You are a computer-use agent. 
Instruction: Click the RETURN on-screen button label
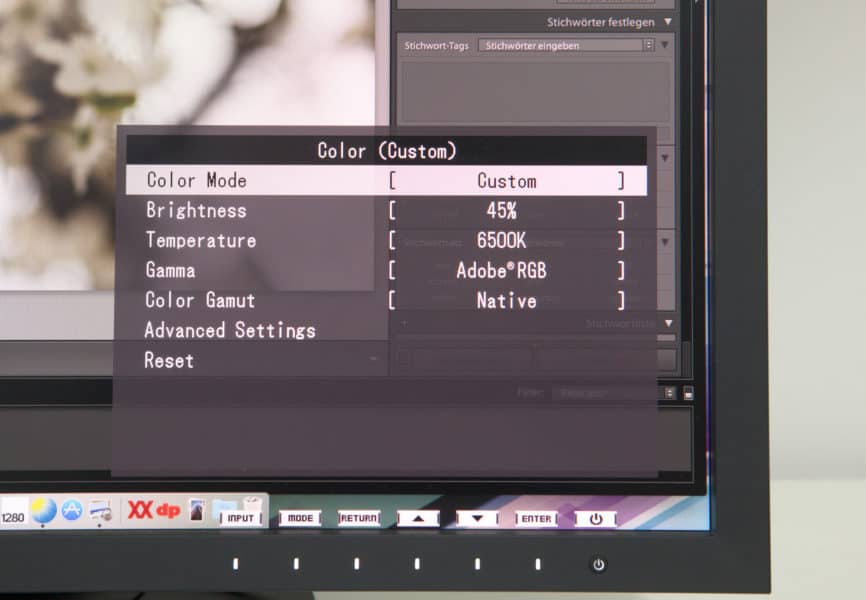click(x=359, y=518)
